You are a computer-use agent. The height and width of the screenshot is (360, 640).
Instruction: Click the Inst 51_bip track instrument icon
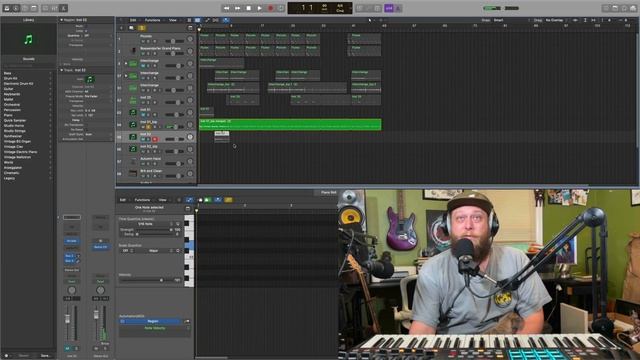click(x=133, y=124)
